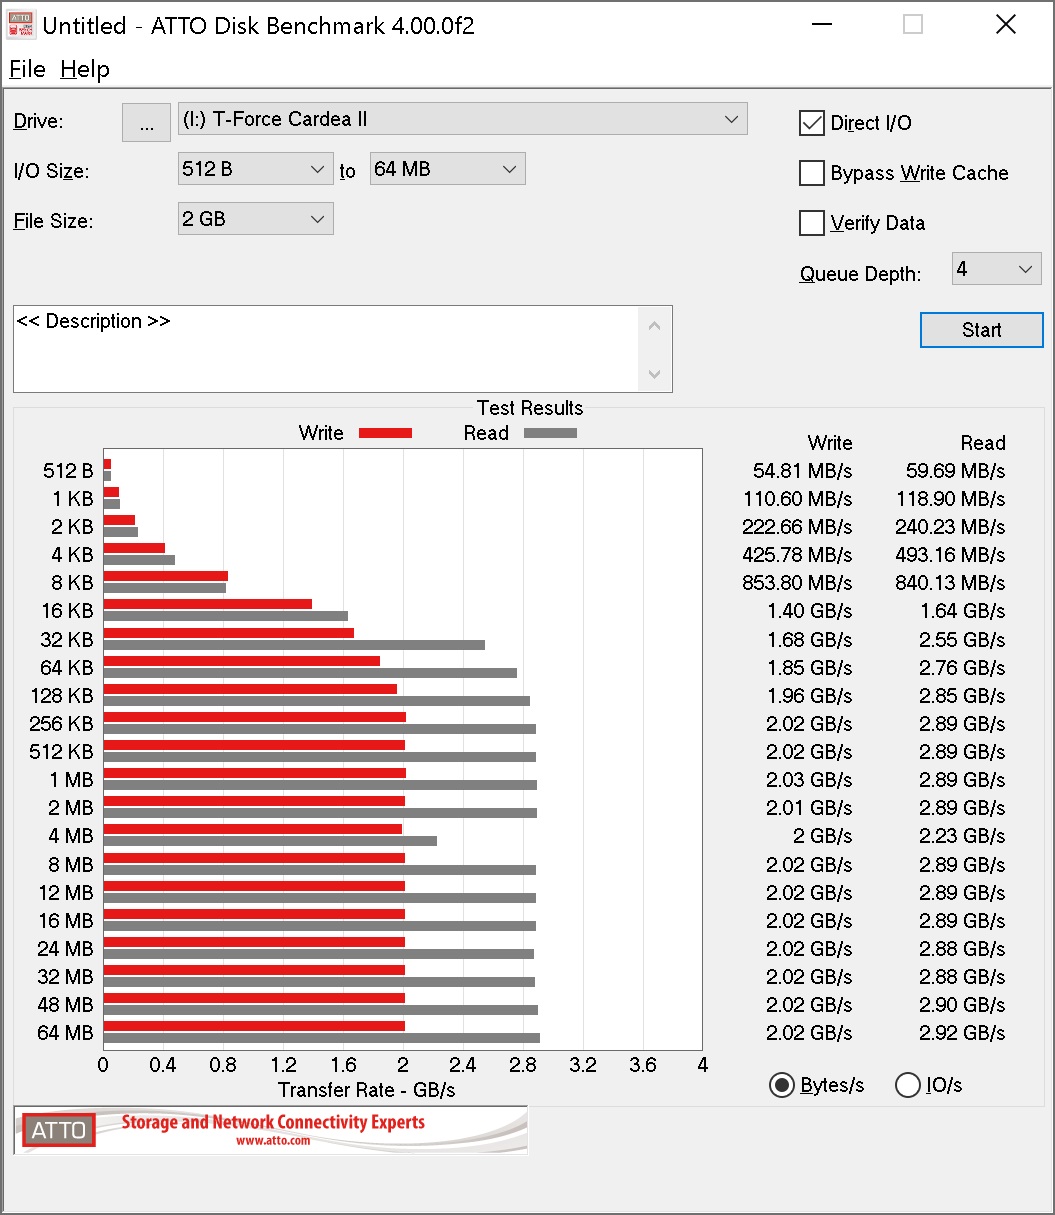This screenshot has width=1055, height=1215.
Task: Click description box scroll up arrow
Action: 655,325
